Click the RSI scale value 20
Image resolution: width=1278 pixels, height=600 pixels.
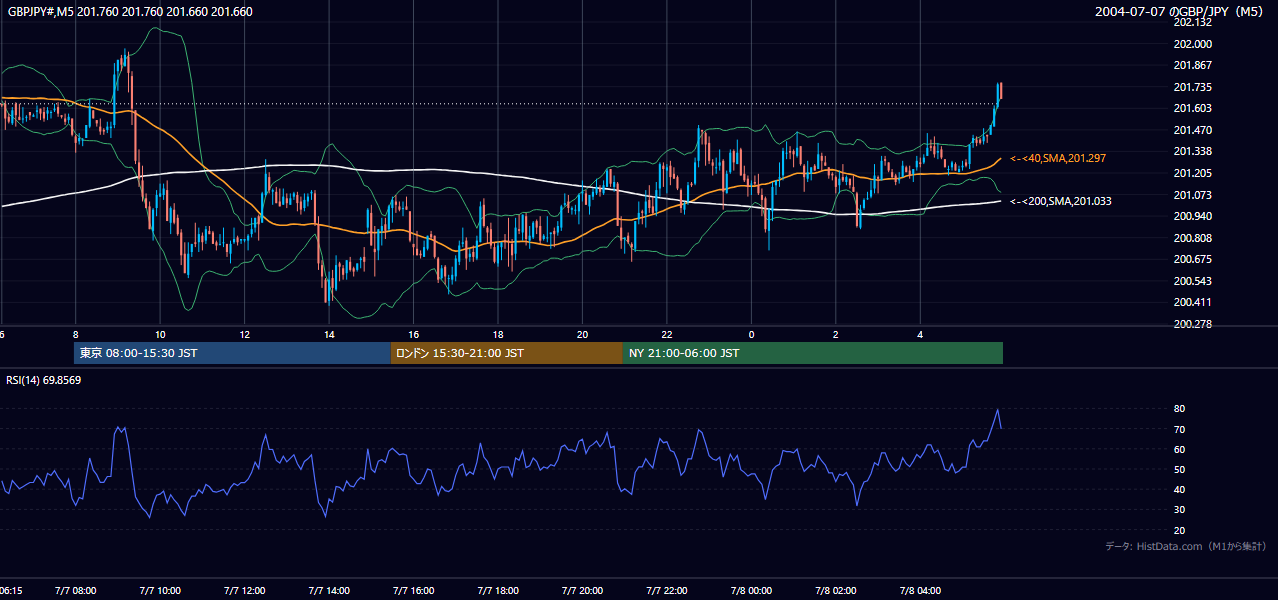pos(1180,530)
